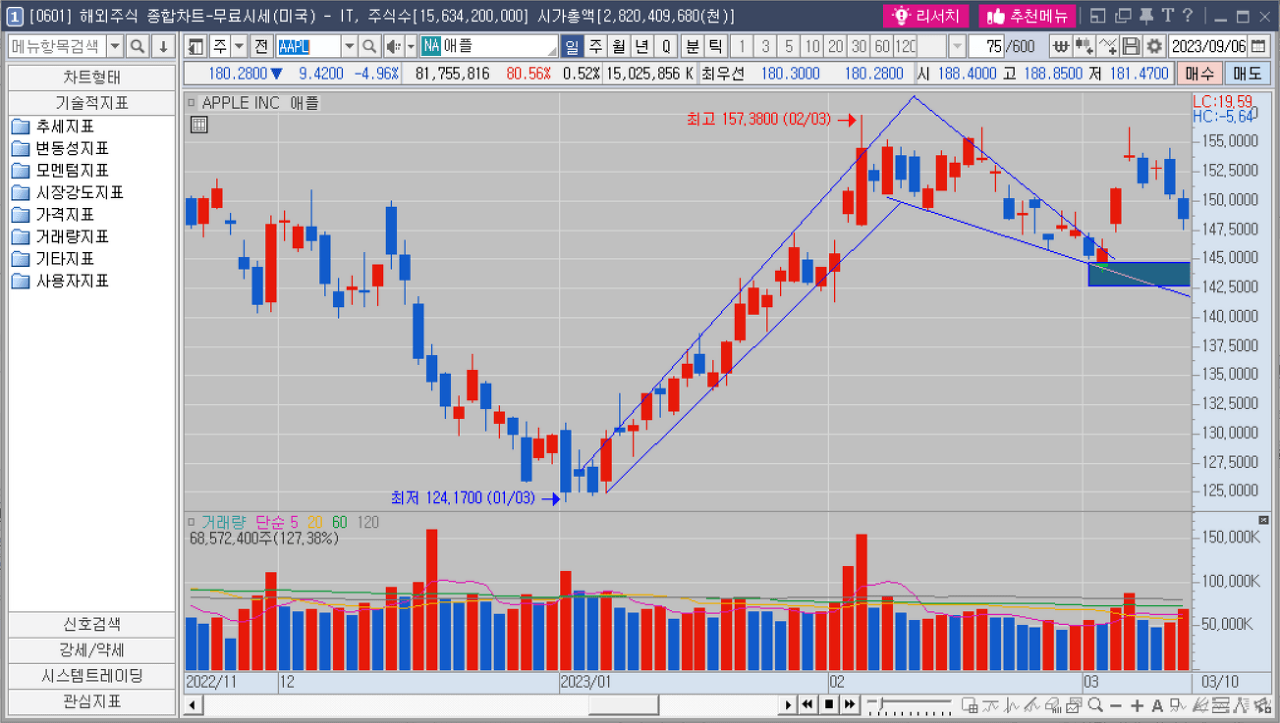Click the 전 button beside market dropdown
The width and height of the screenshot is (1280, 723).
(x=261, y=47)
